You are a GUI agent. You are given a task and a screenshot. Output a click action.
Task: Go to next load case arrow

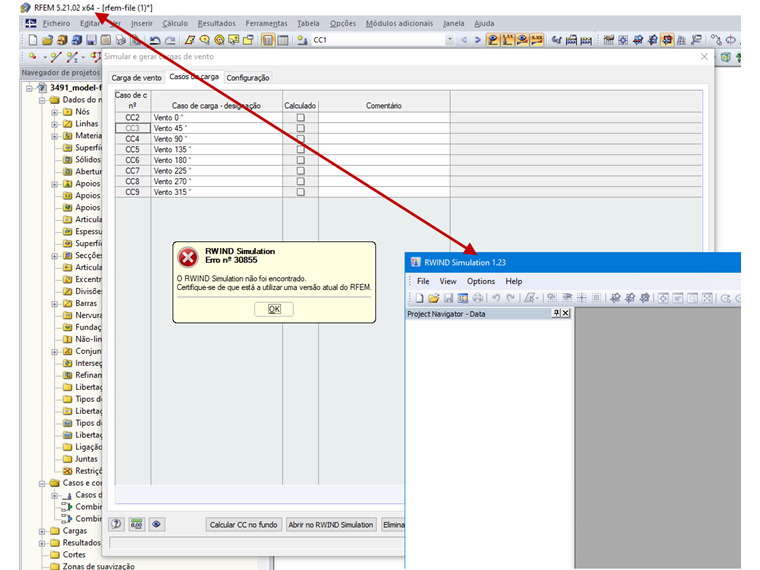pyautogui.click(x=477, y=40)
